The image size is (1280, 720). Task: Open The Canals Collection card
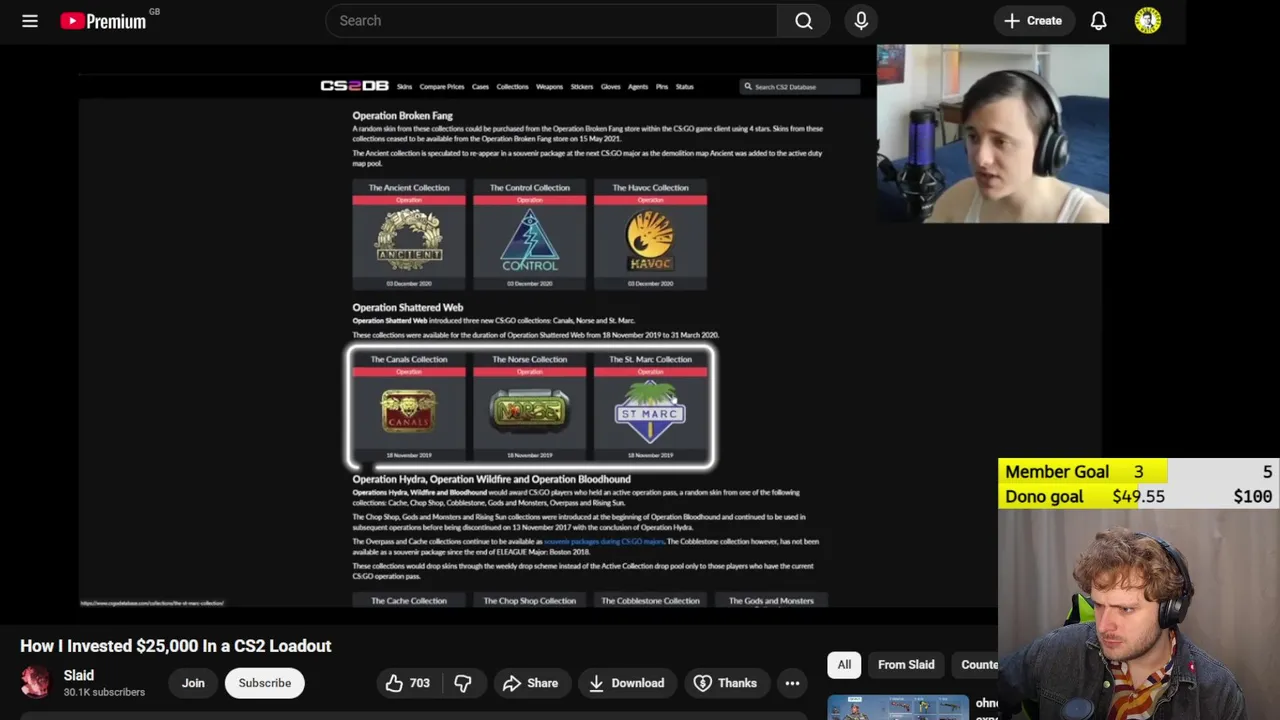409,407
